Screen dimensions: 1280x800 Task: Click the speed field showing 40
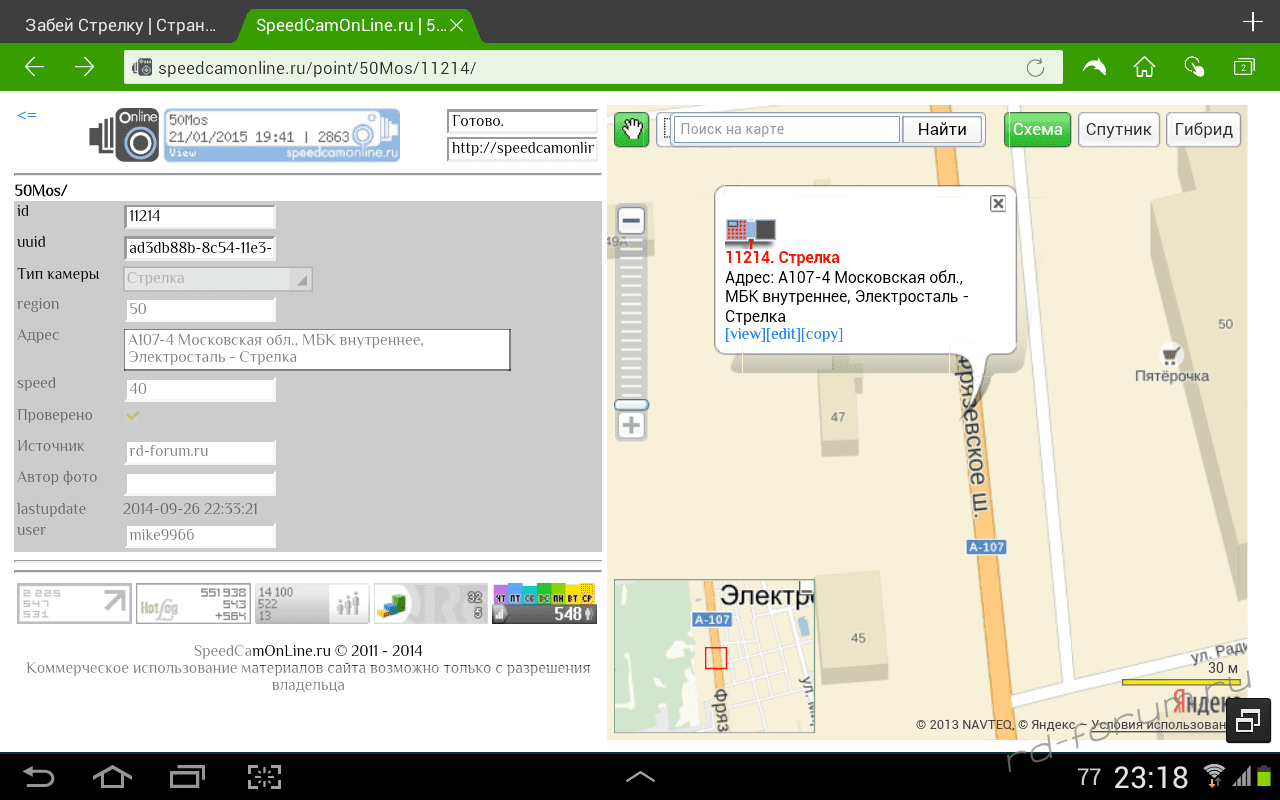(x=200, y=390)
